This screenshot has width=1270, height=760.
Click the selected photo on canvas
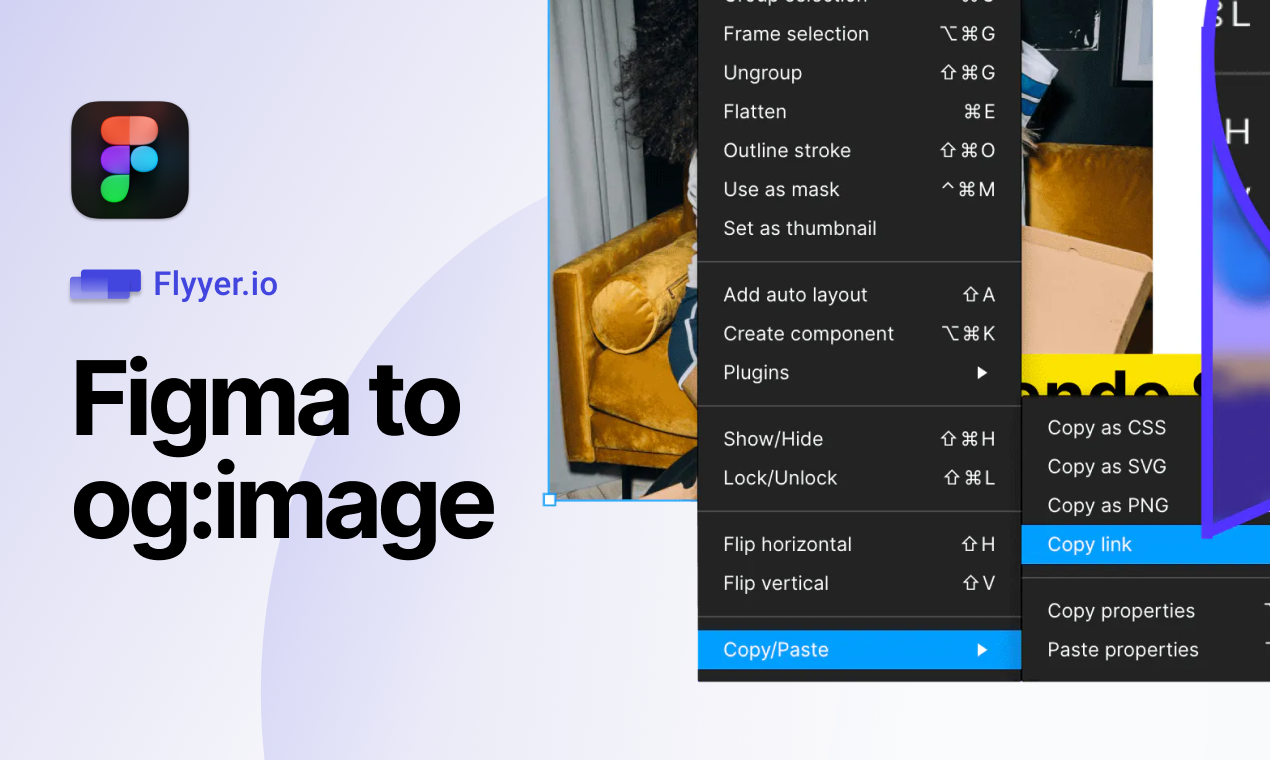tap(622, 250)
